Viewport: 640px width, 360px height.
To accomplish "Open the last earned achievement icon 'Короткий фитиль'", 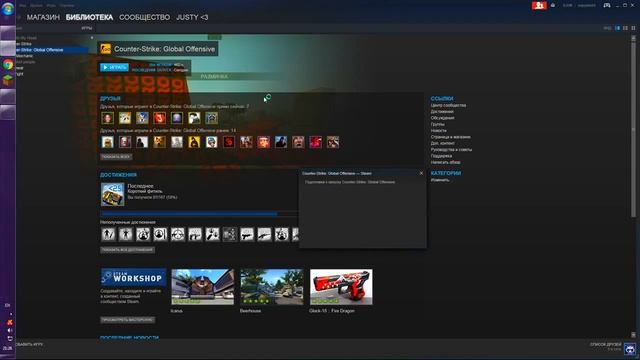I will click(113, 194).
